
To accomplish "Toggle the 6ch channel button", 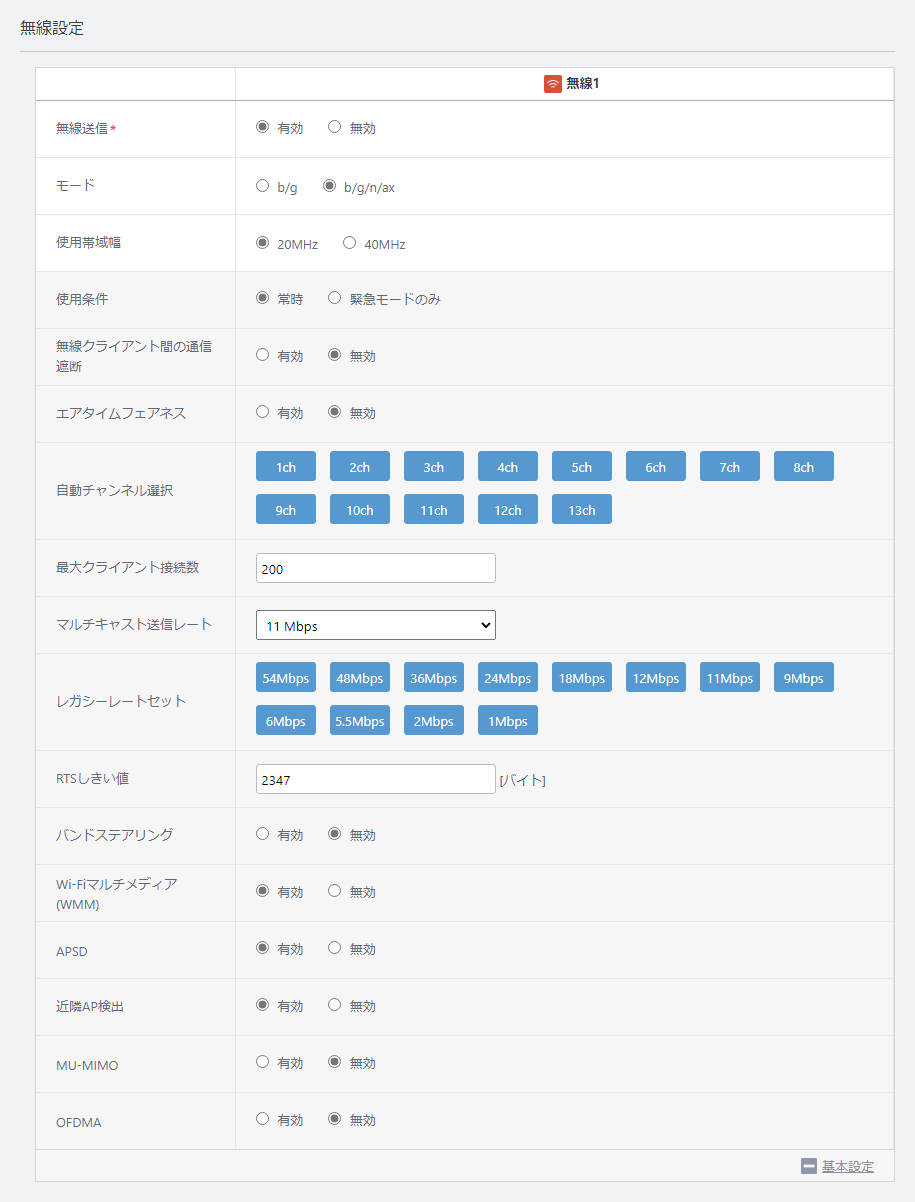I will coord(656,466).
